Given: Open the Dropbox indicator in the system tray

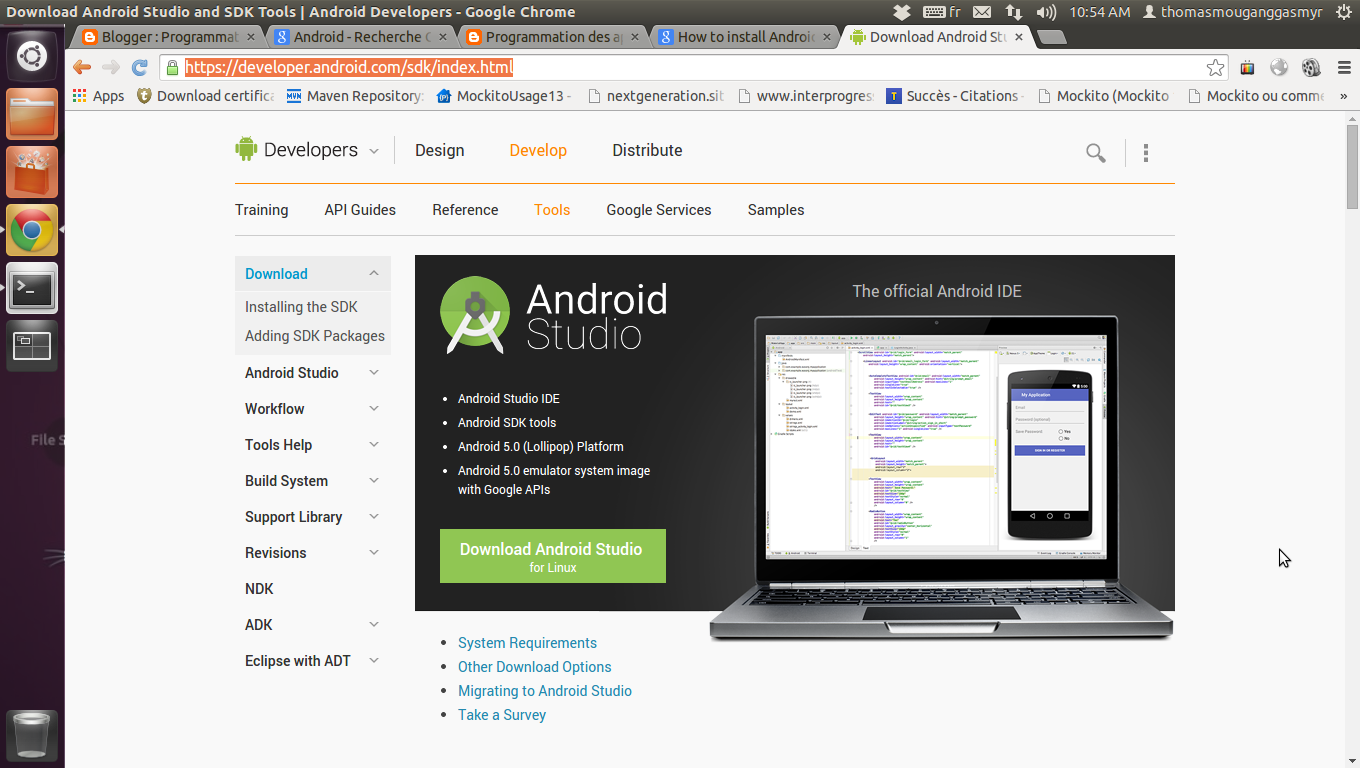Looking at the screenshot, I should [902, 12].
